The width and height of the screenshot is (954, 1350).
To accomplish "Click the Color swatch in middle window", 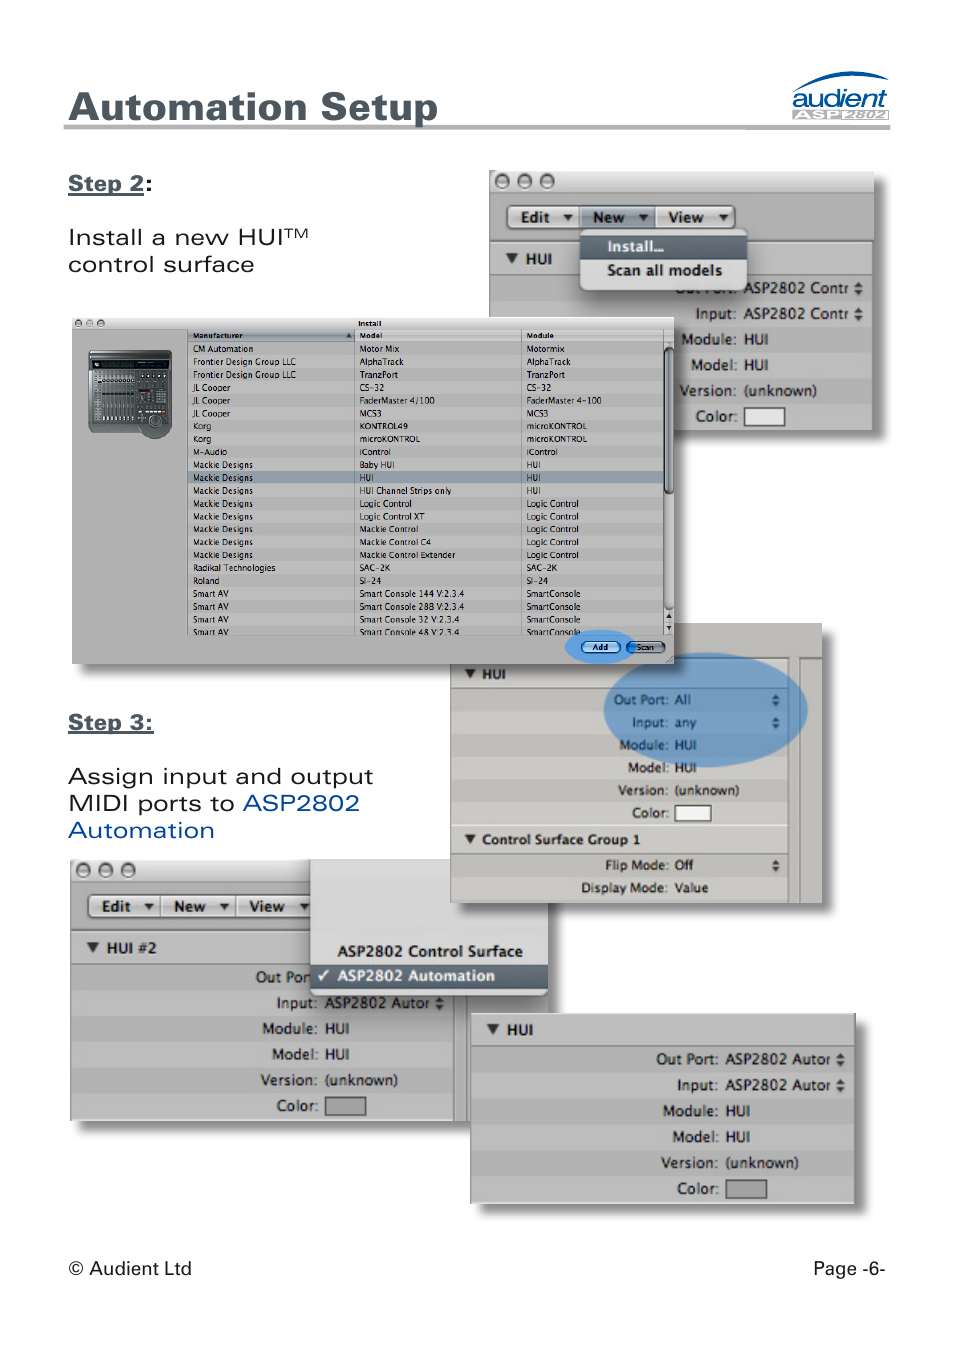I will tap(693, 813).
